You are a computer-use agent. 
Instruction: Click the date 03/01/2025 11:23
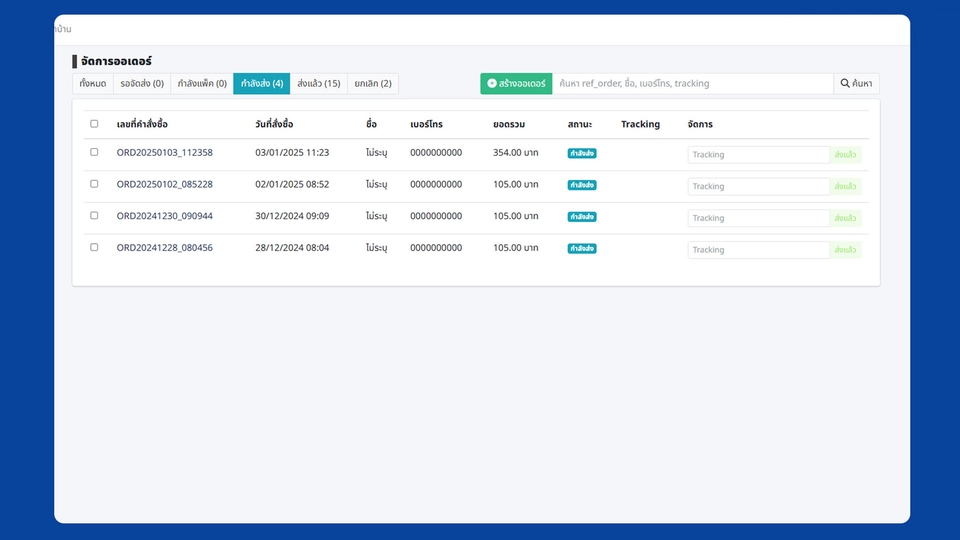click(292, 152)
